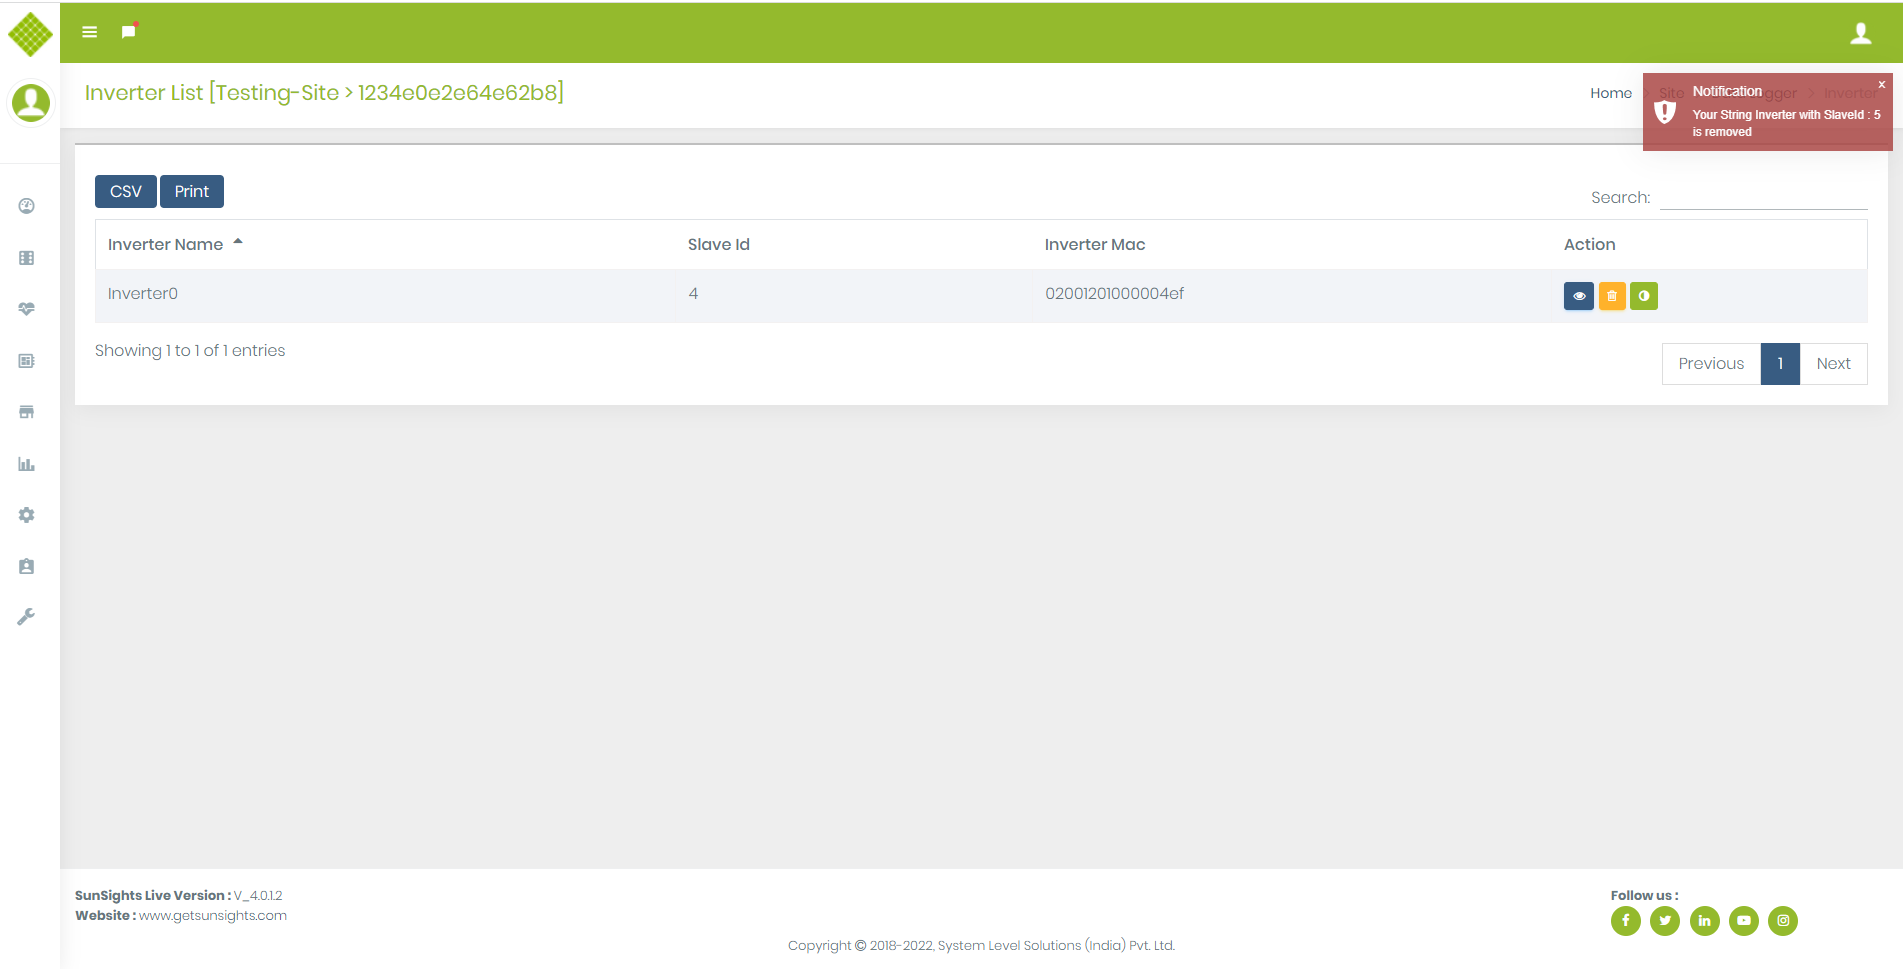Click the user account icon in header

point(1860,33)
